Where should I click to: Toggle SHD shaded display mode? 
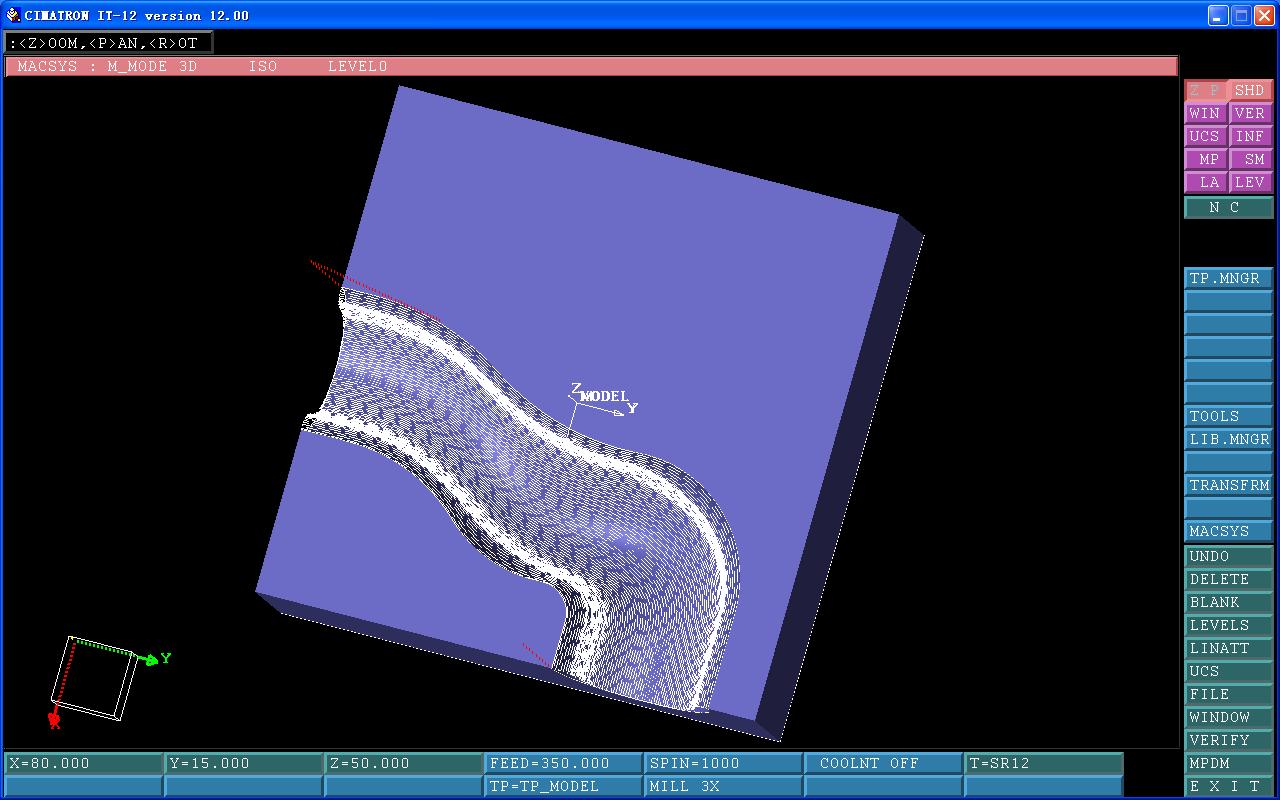tap(1250, 90)
